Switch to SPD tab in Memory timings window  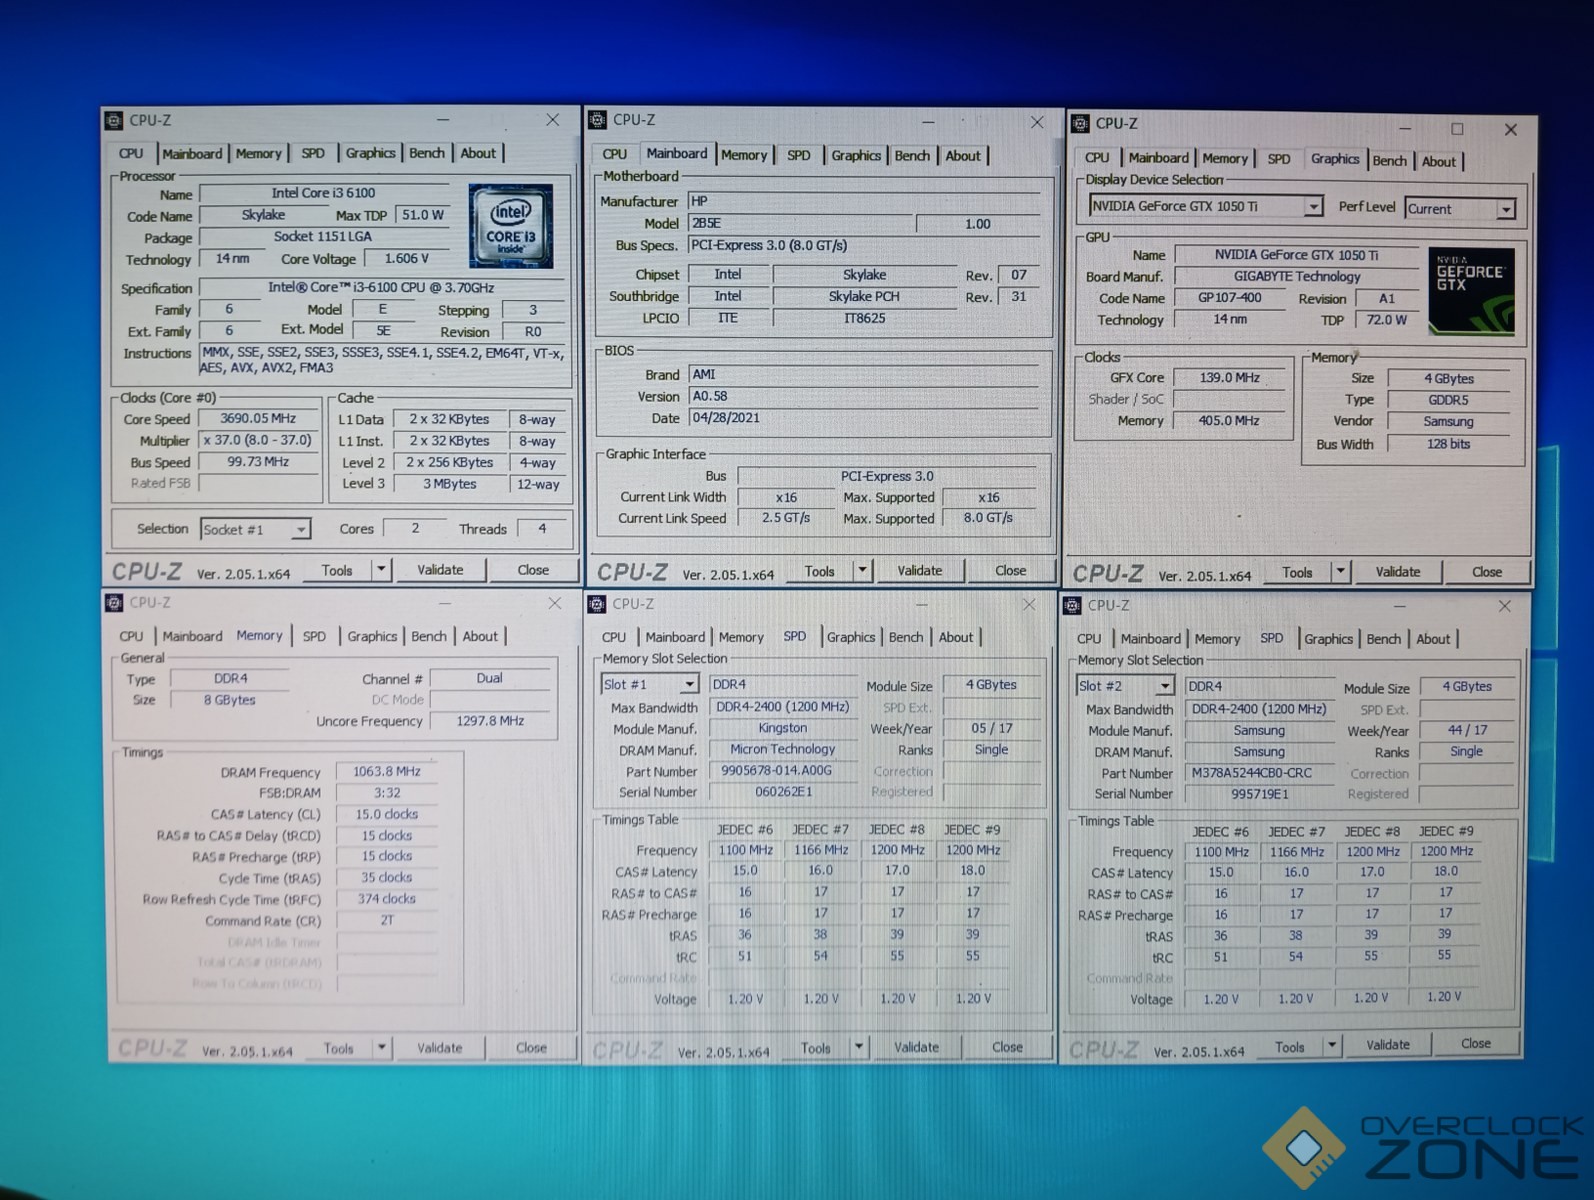tap(314, 636)
